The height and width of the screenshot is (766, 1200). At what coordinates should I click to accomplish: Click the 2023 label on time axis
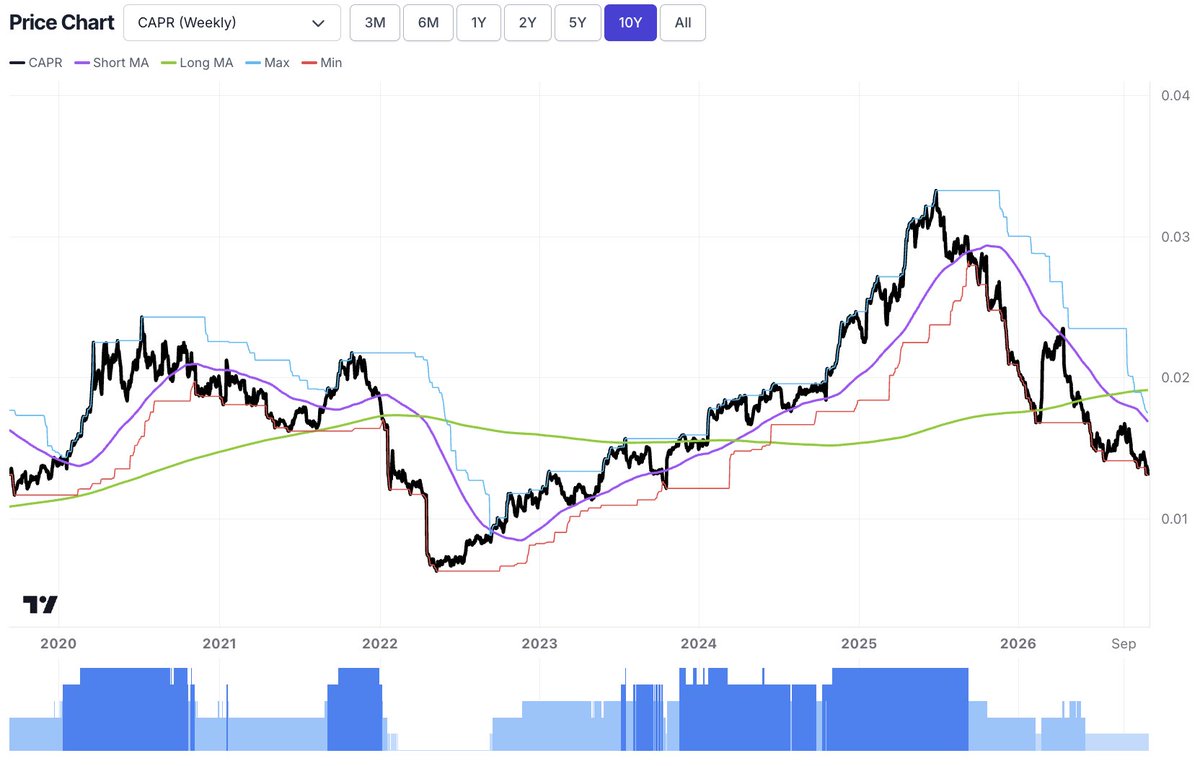pyautogui.click(x=539, y=644)
